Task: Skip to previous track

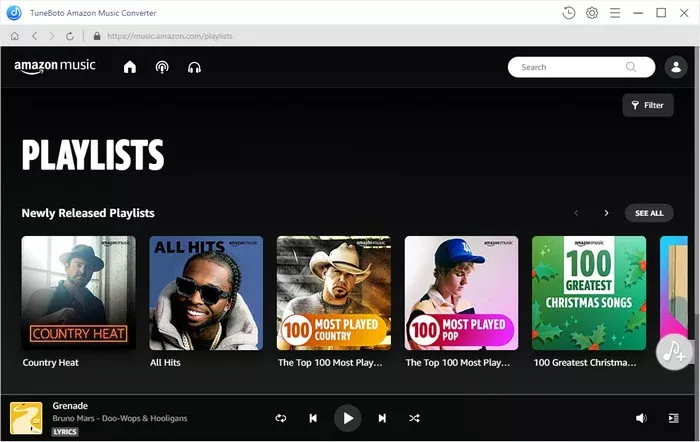Action: [313, 418]
